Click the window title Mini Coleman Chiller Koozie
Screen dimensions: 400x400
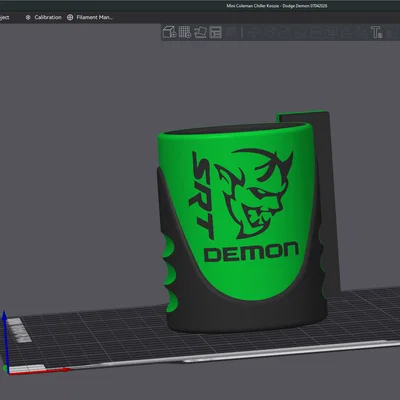(x=277, y=6)
